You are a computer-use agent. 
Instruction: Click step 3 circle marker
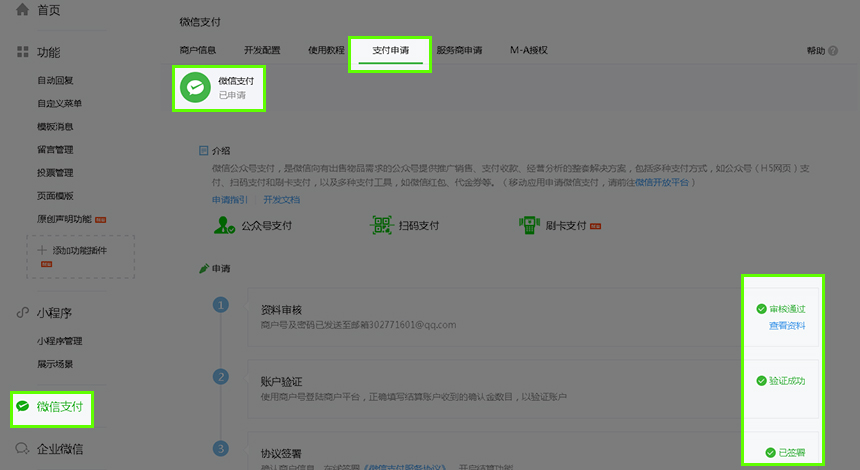pyautogui.click(x=221, y=449)
